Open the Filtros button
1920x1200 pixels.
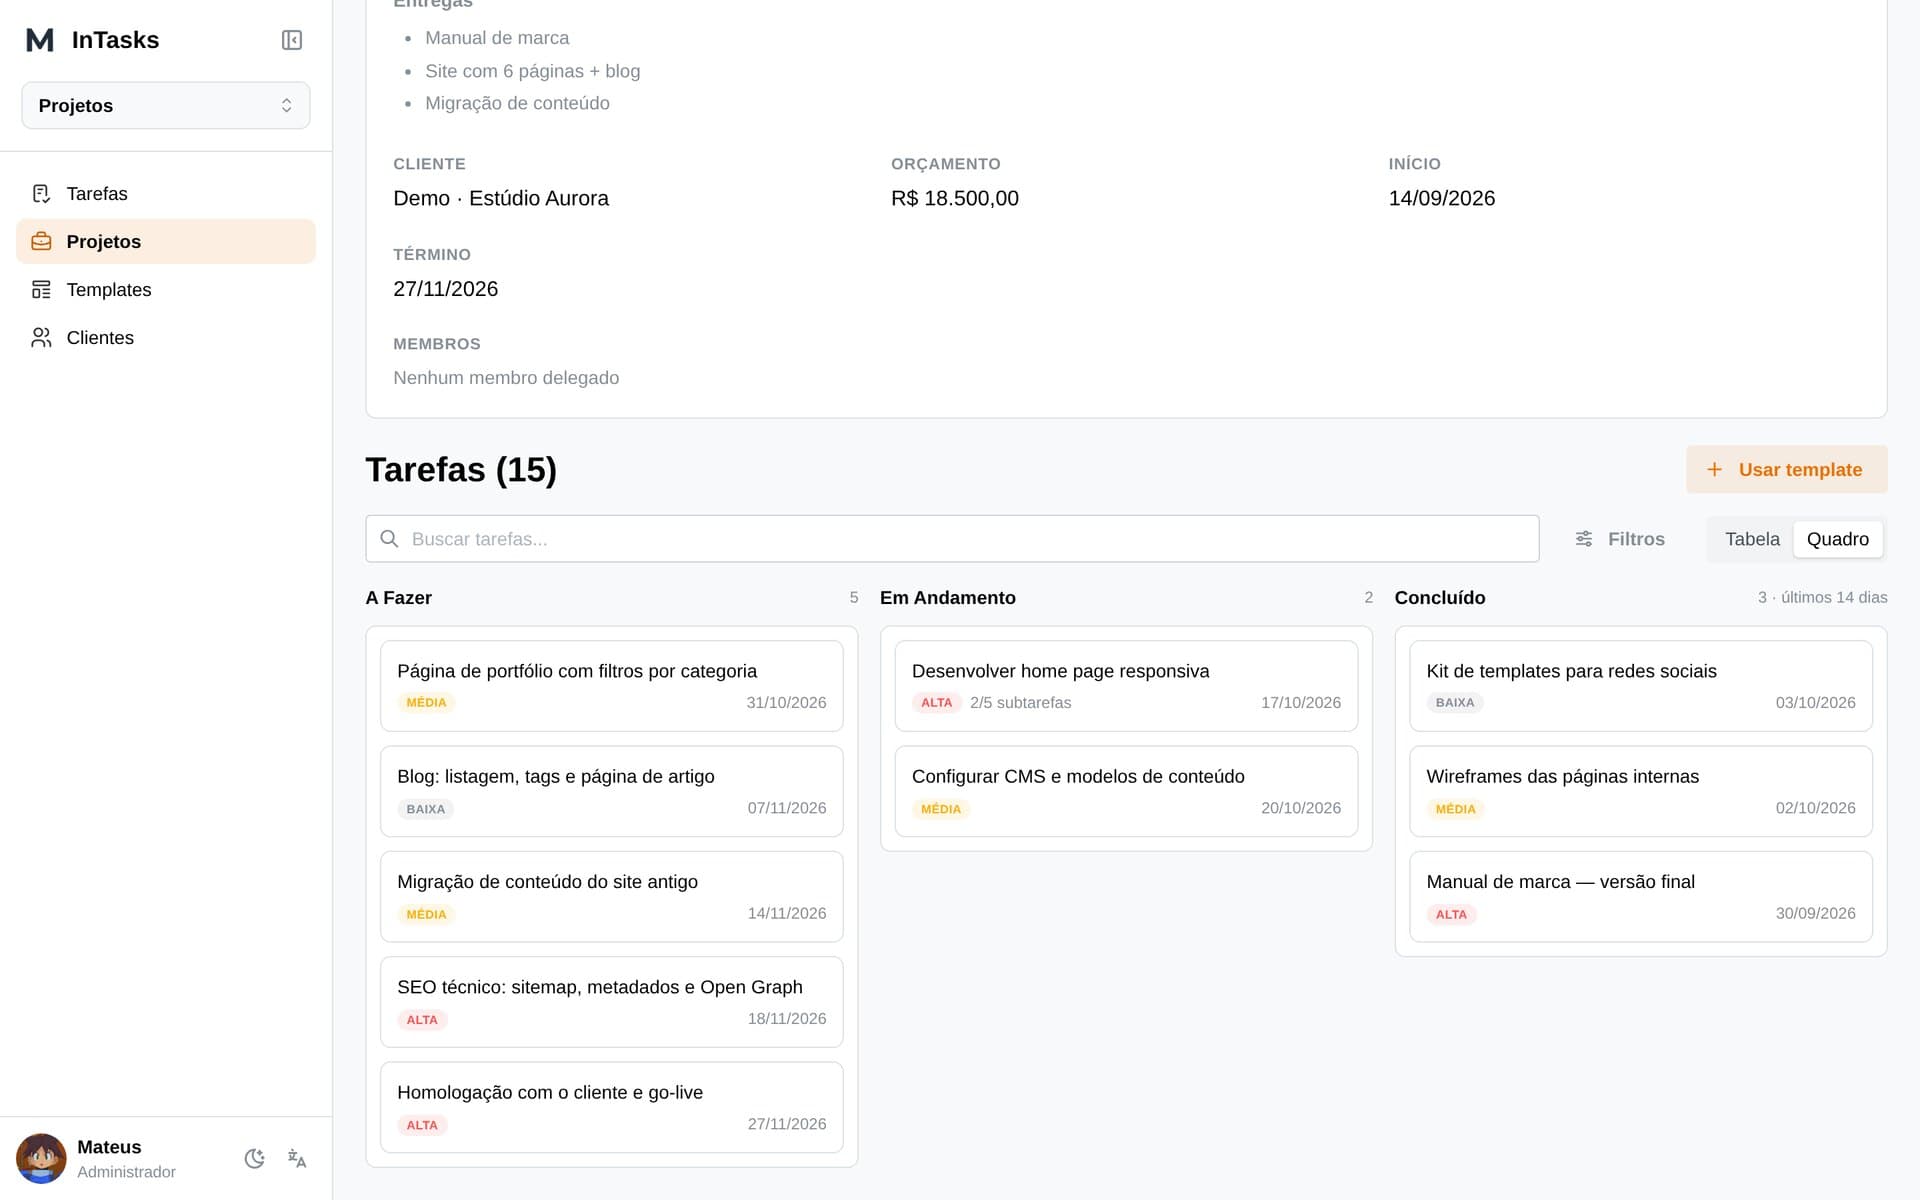click(x=1620, y=539)
